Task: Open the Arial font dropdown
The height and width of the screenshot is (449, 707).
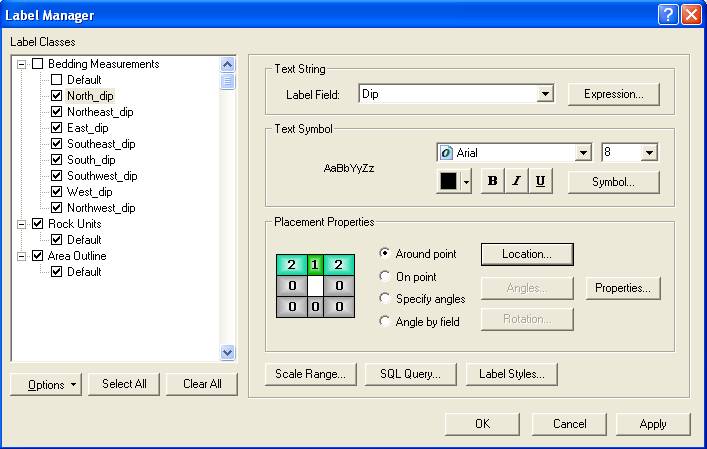Action: [583, 153]
